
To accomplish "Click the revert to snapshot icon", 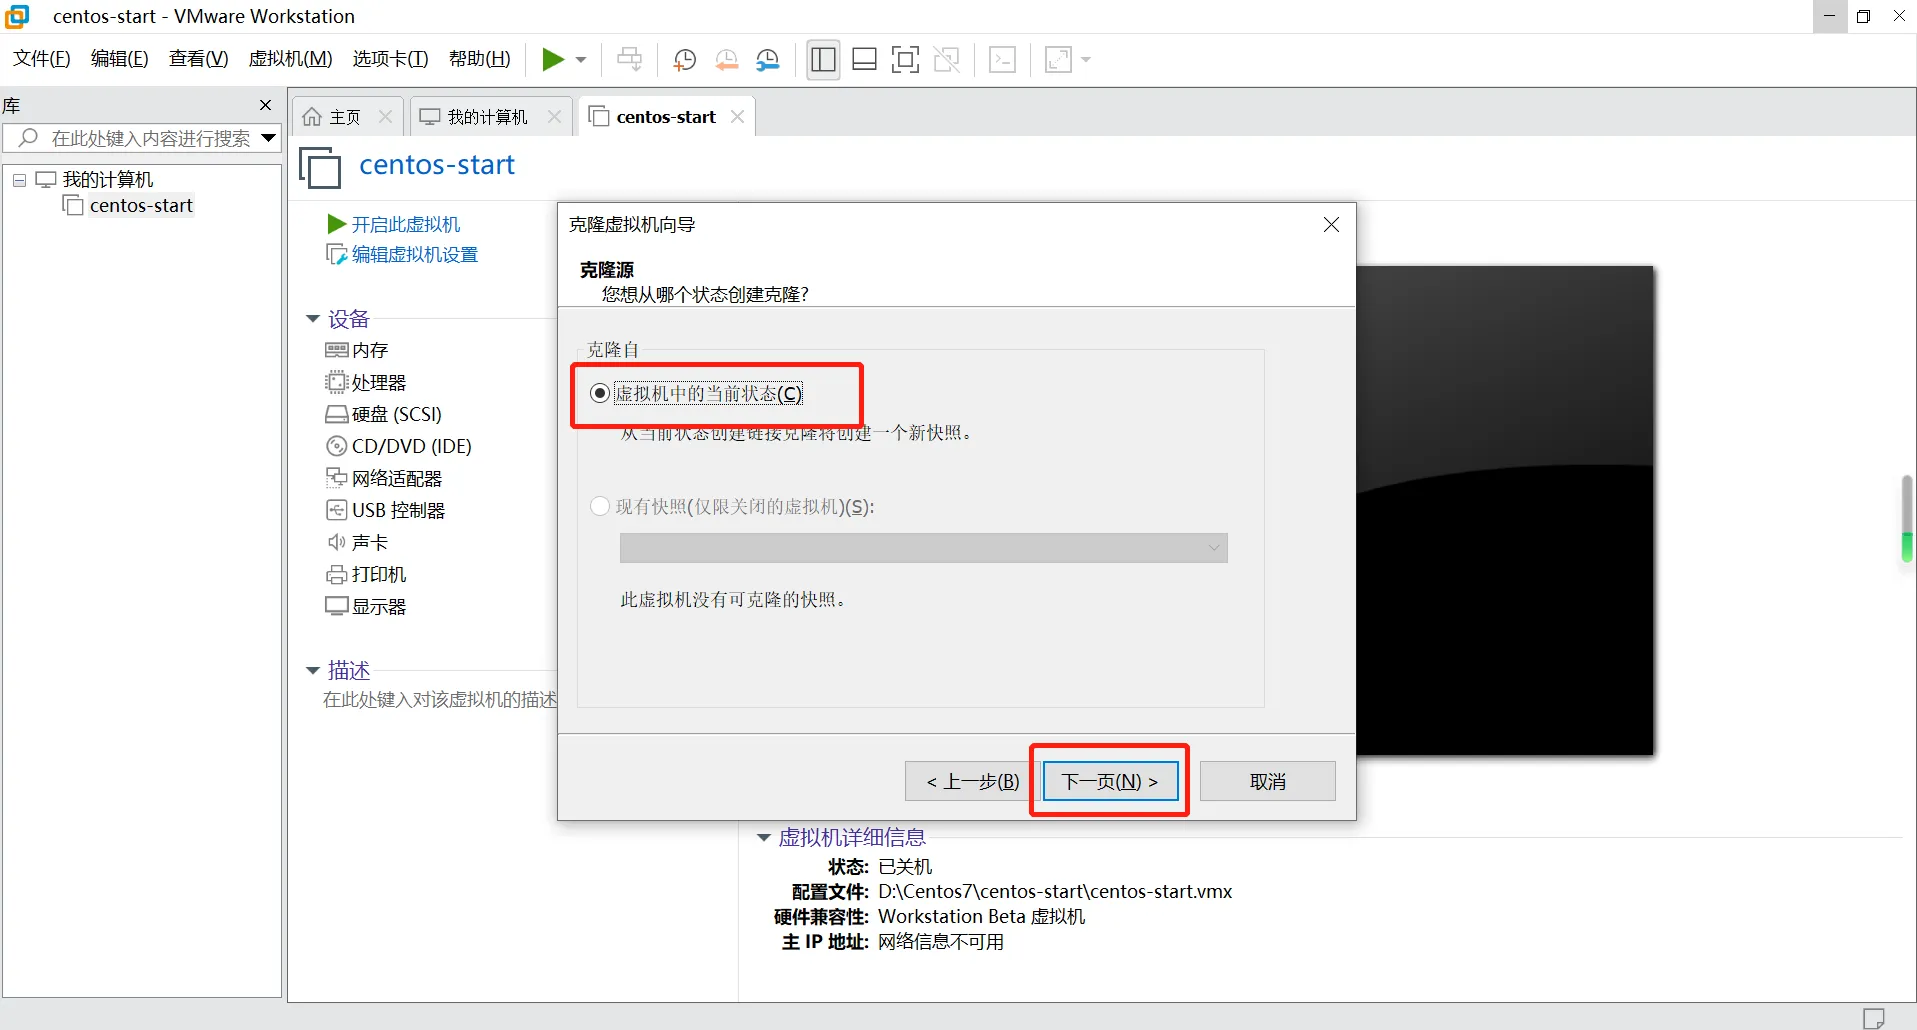I will tap(727, 60).
